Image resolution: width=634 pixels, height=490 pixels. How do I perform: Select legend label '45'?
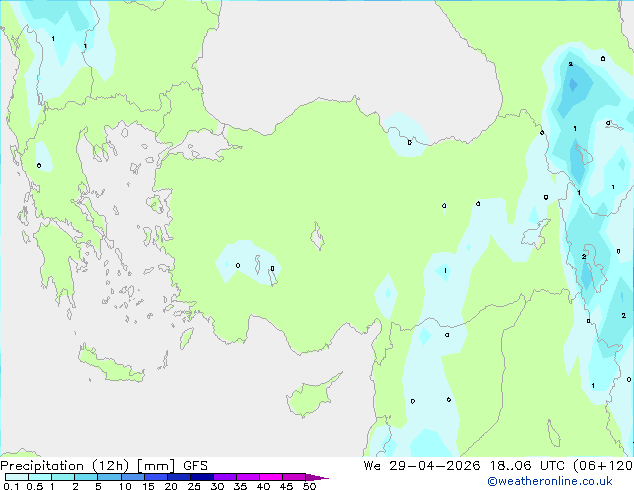coord(287,486)
